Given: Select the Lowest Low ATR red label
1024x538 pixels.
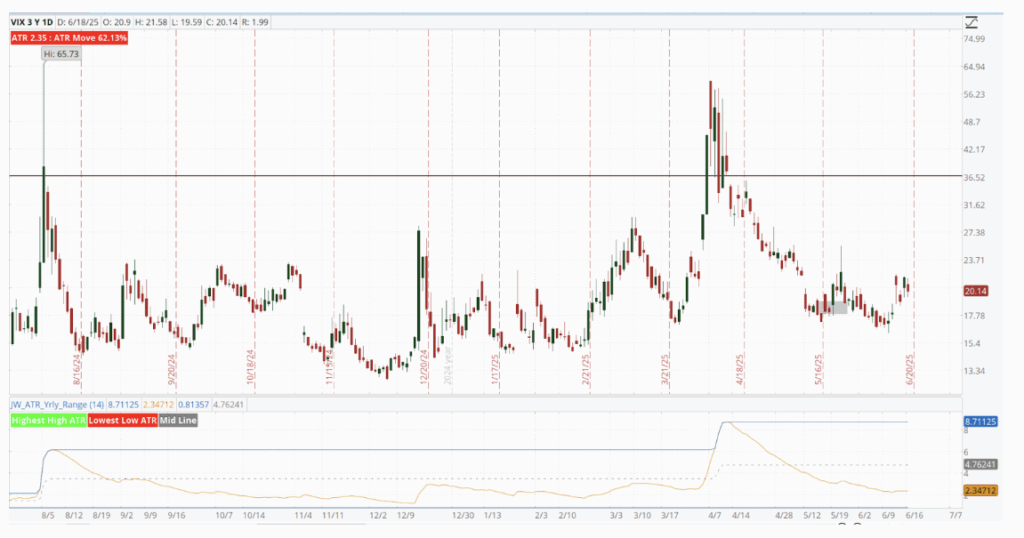Looking at the screenshot, I should point(123,420).
